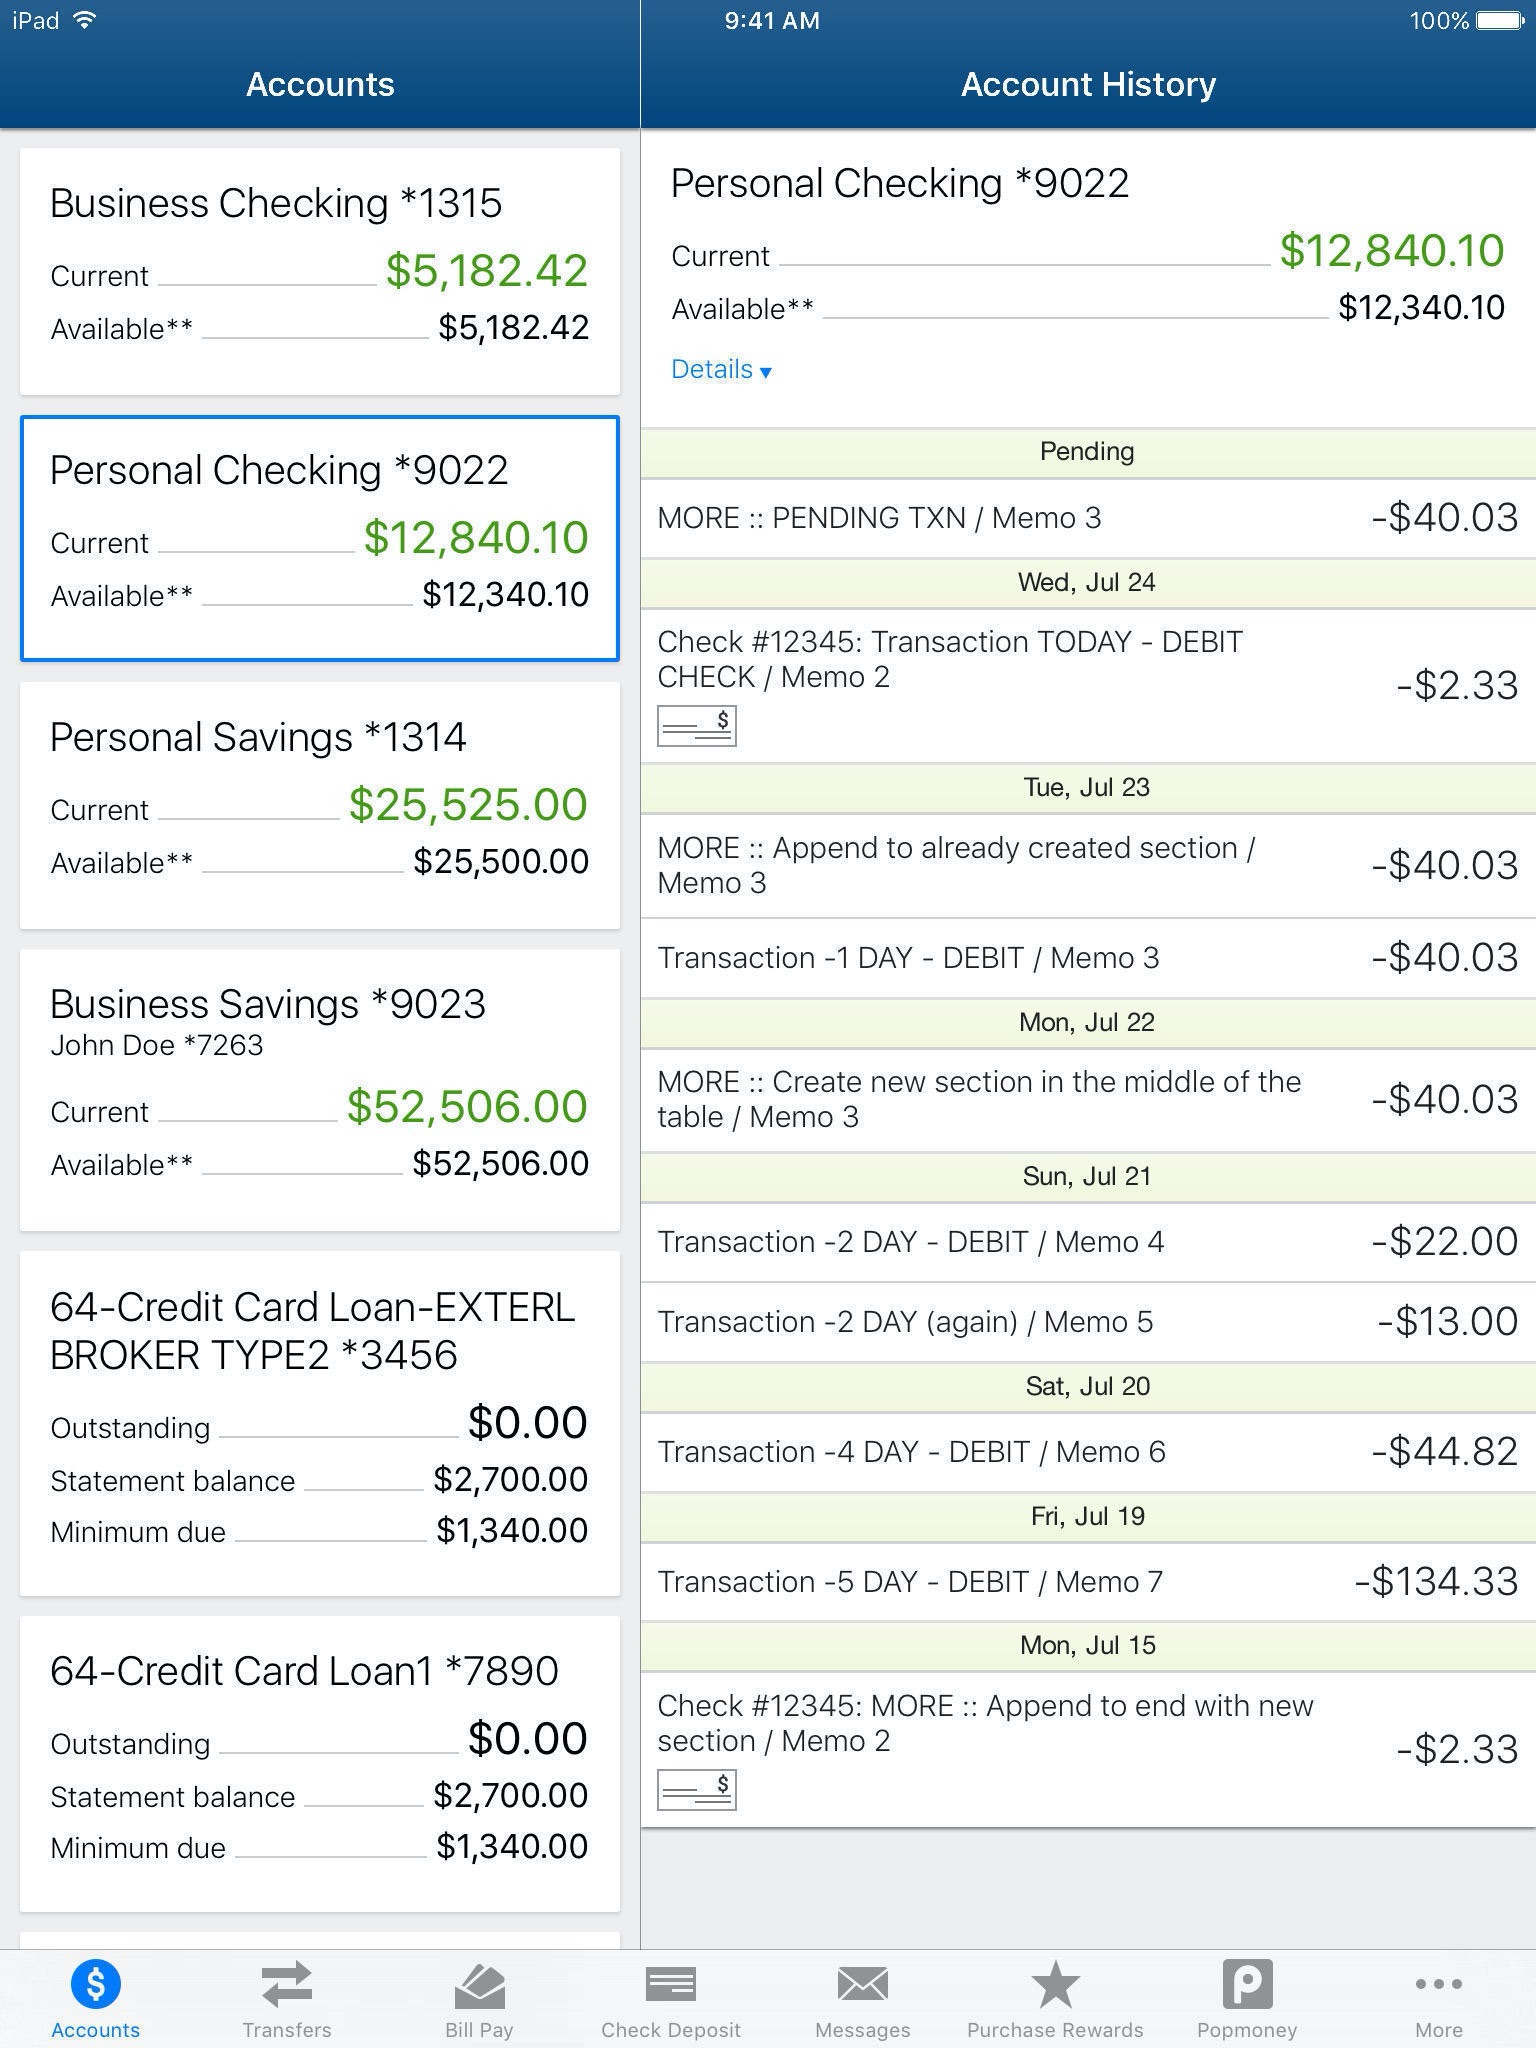The height and width of the screenshot is (2048, 1536).
Task: Open Transaction -4 DAY - DEBIT Memo 6
Action: [1088, 1452]
